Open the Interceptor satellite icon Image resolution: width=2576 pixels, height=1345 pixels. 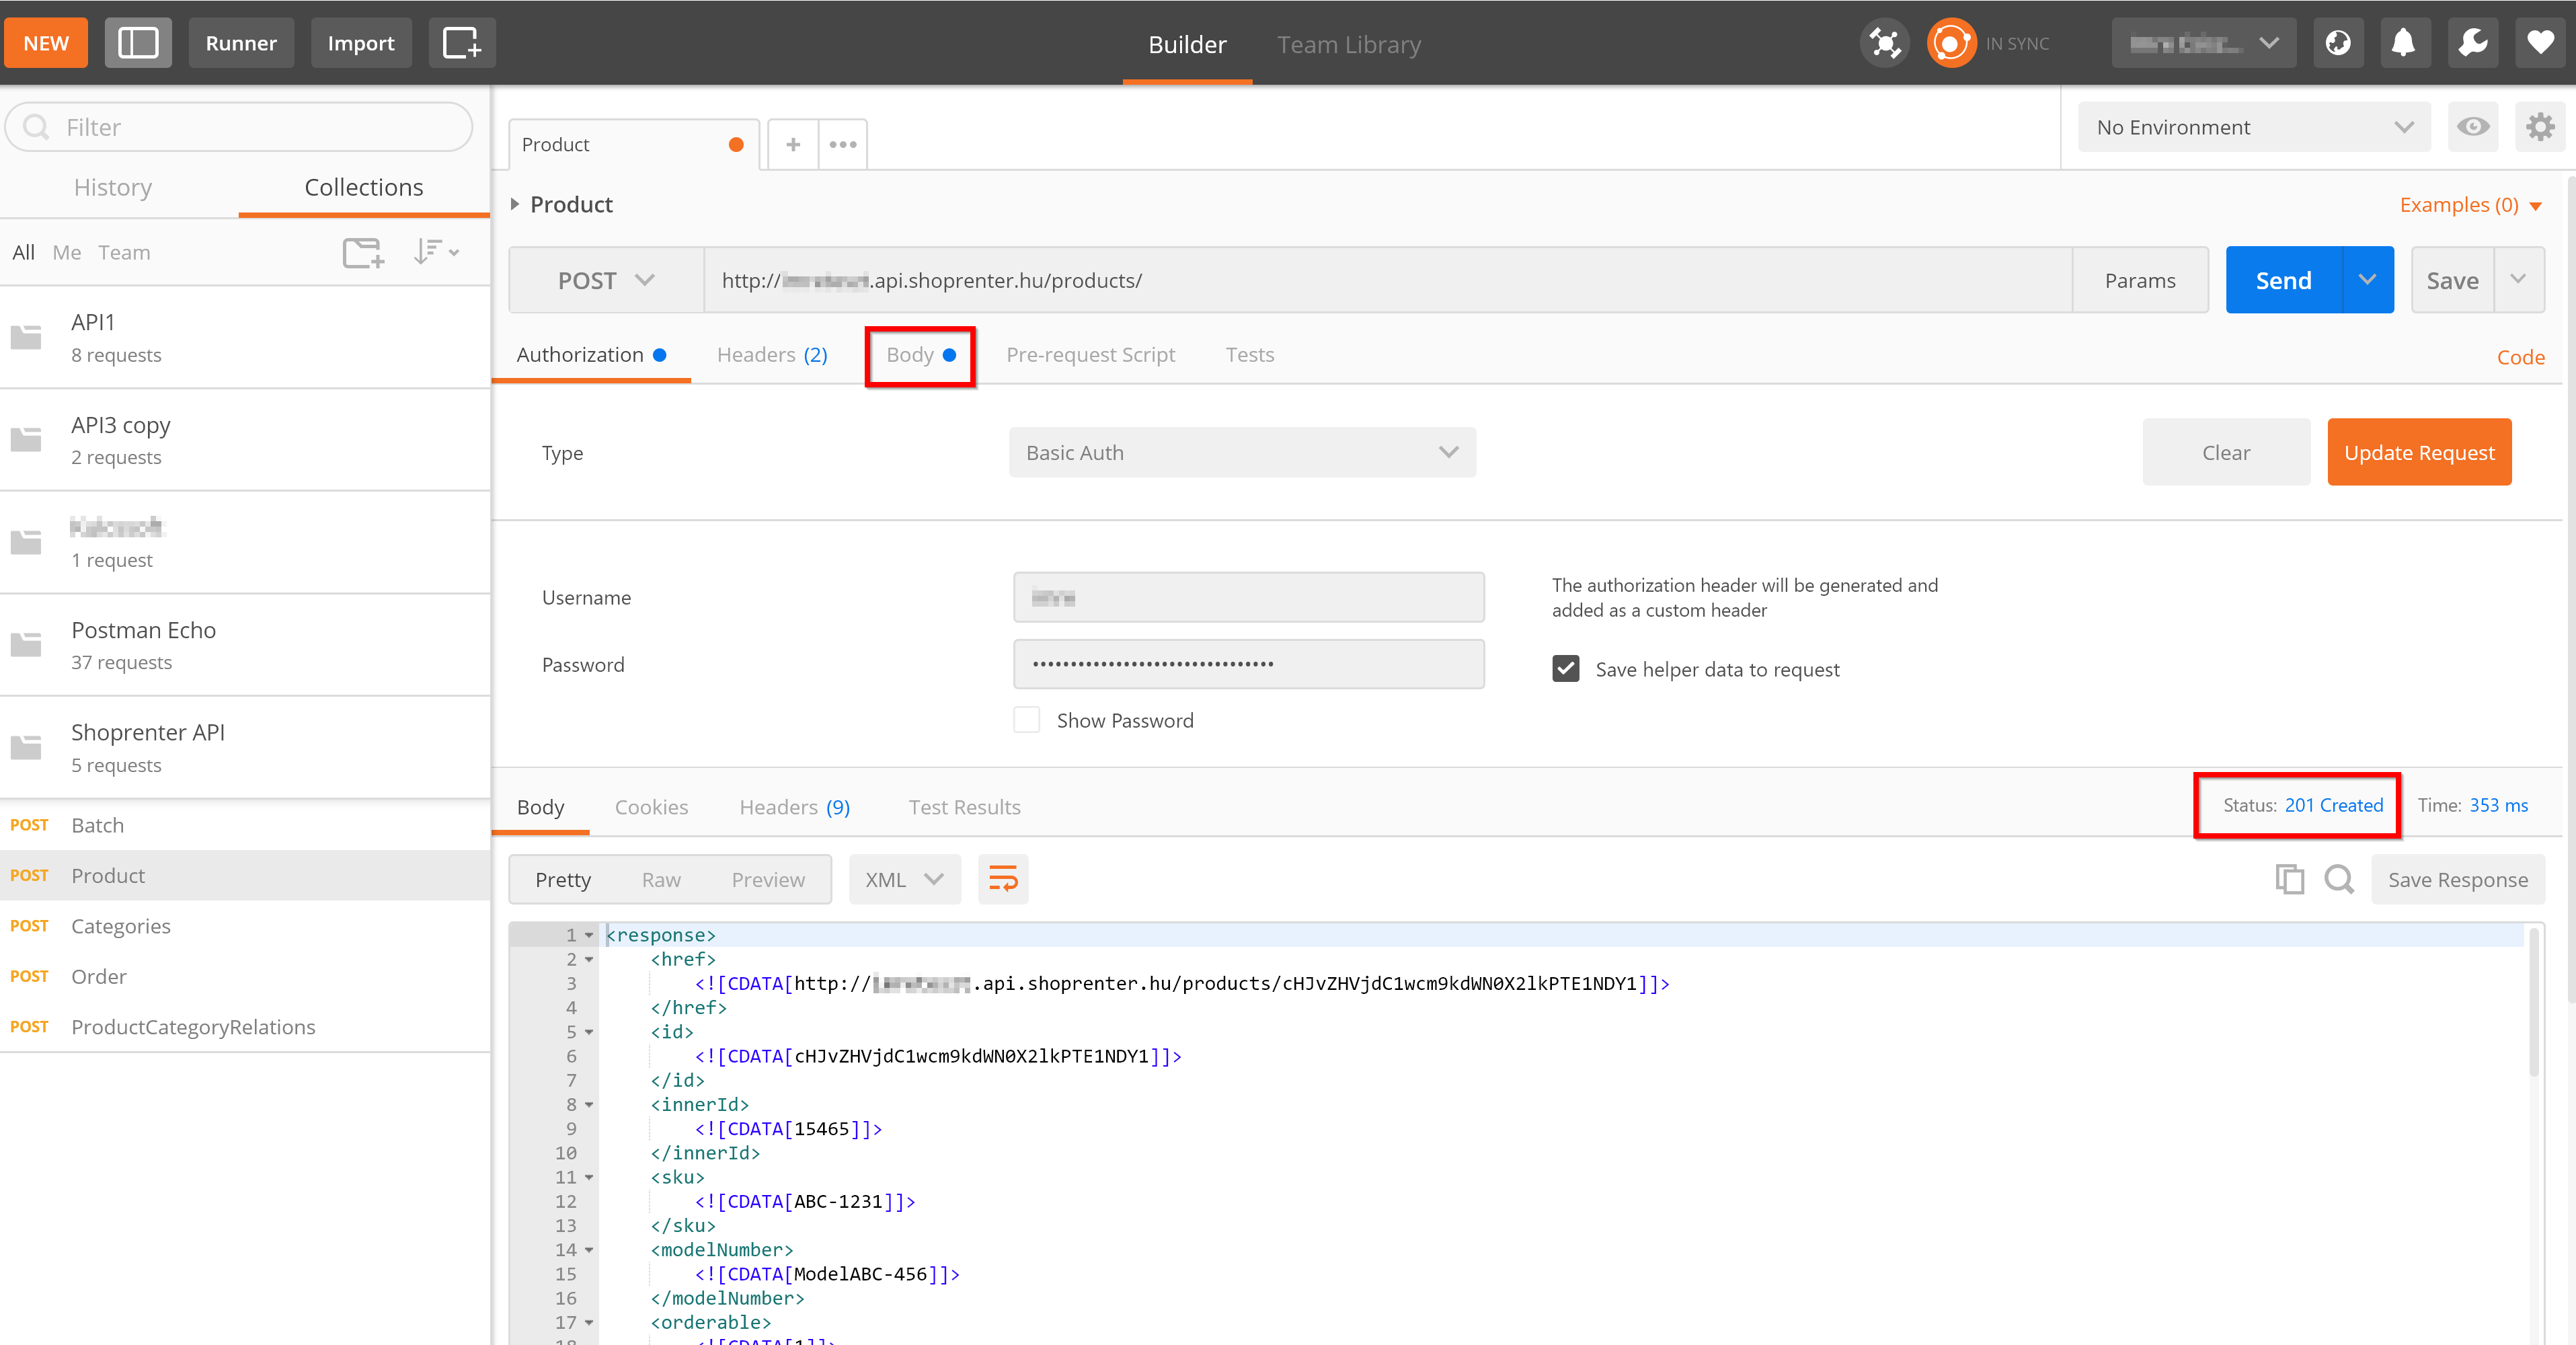pyautogui.click(x=1884, y=42)
